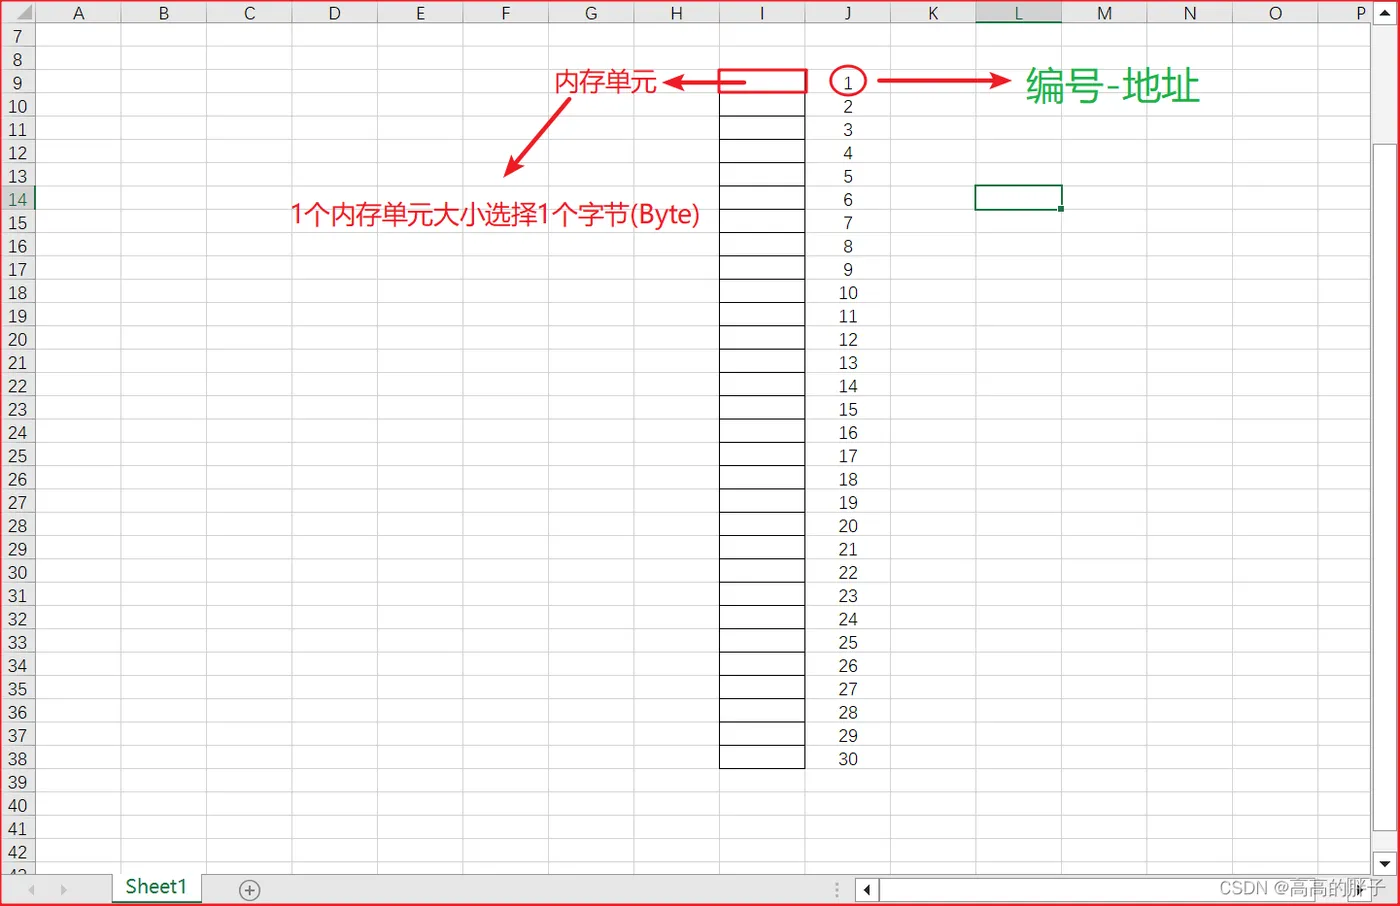Select row 7 header
1400x906 pixels.
18,37
